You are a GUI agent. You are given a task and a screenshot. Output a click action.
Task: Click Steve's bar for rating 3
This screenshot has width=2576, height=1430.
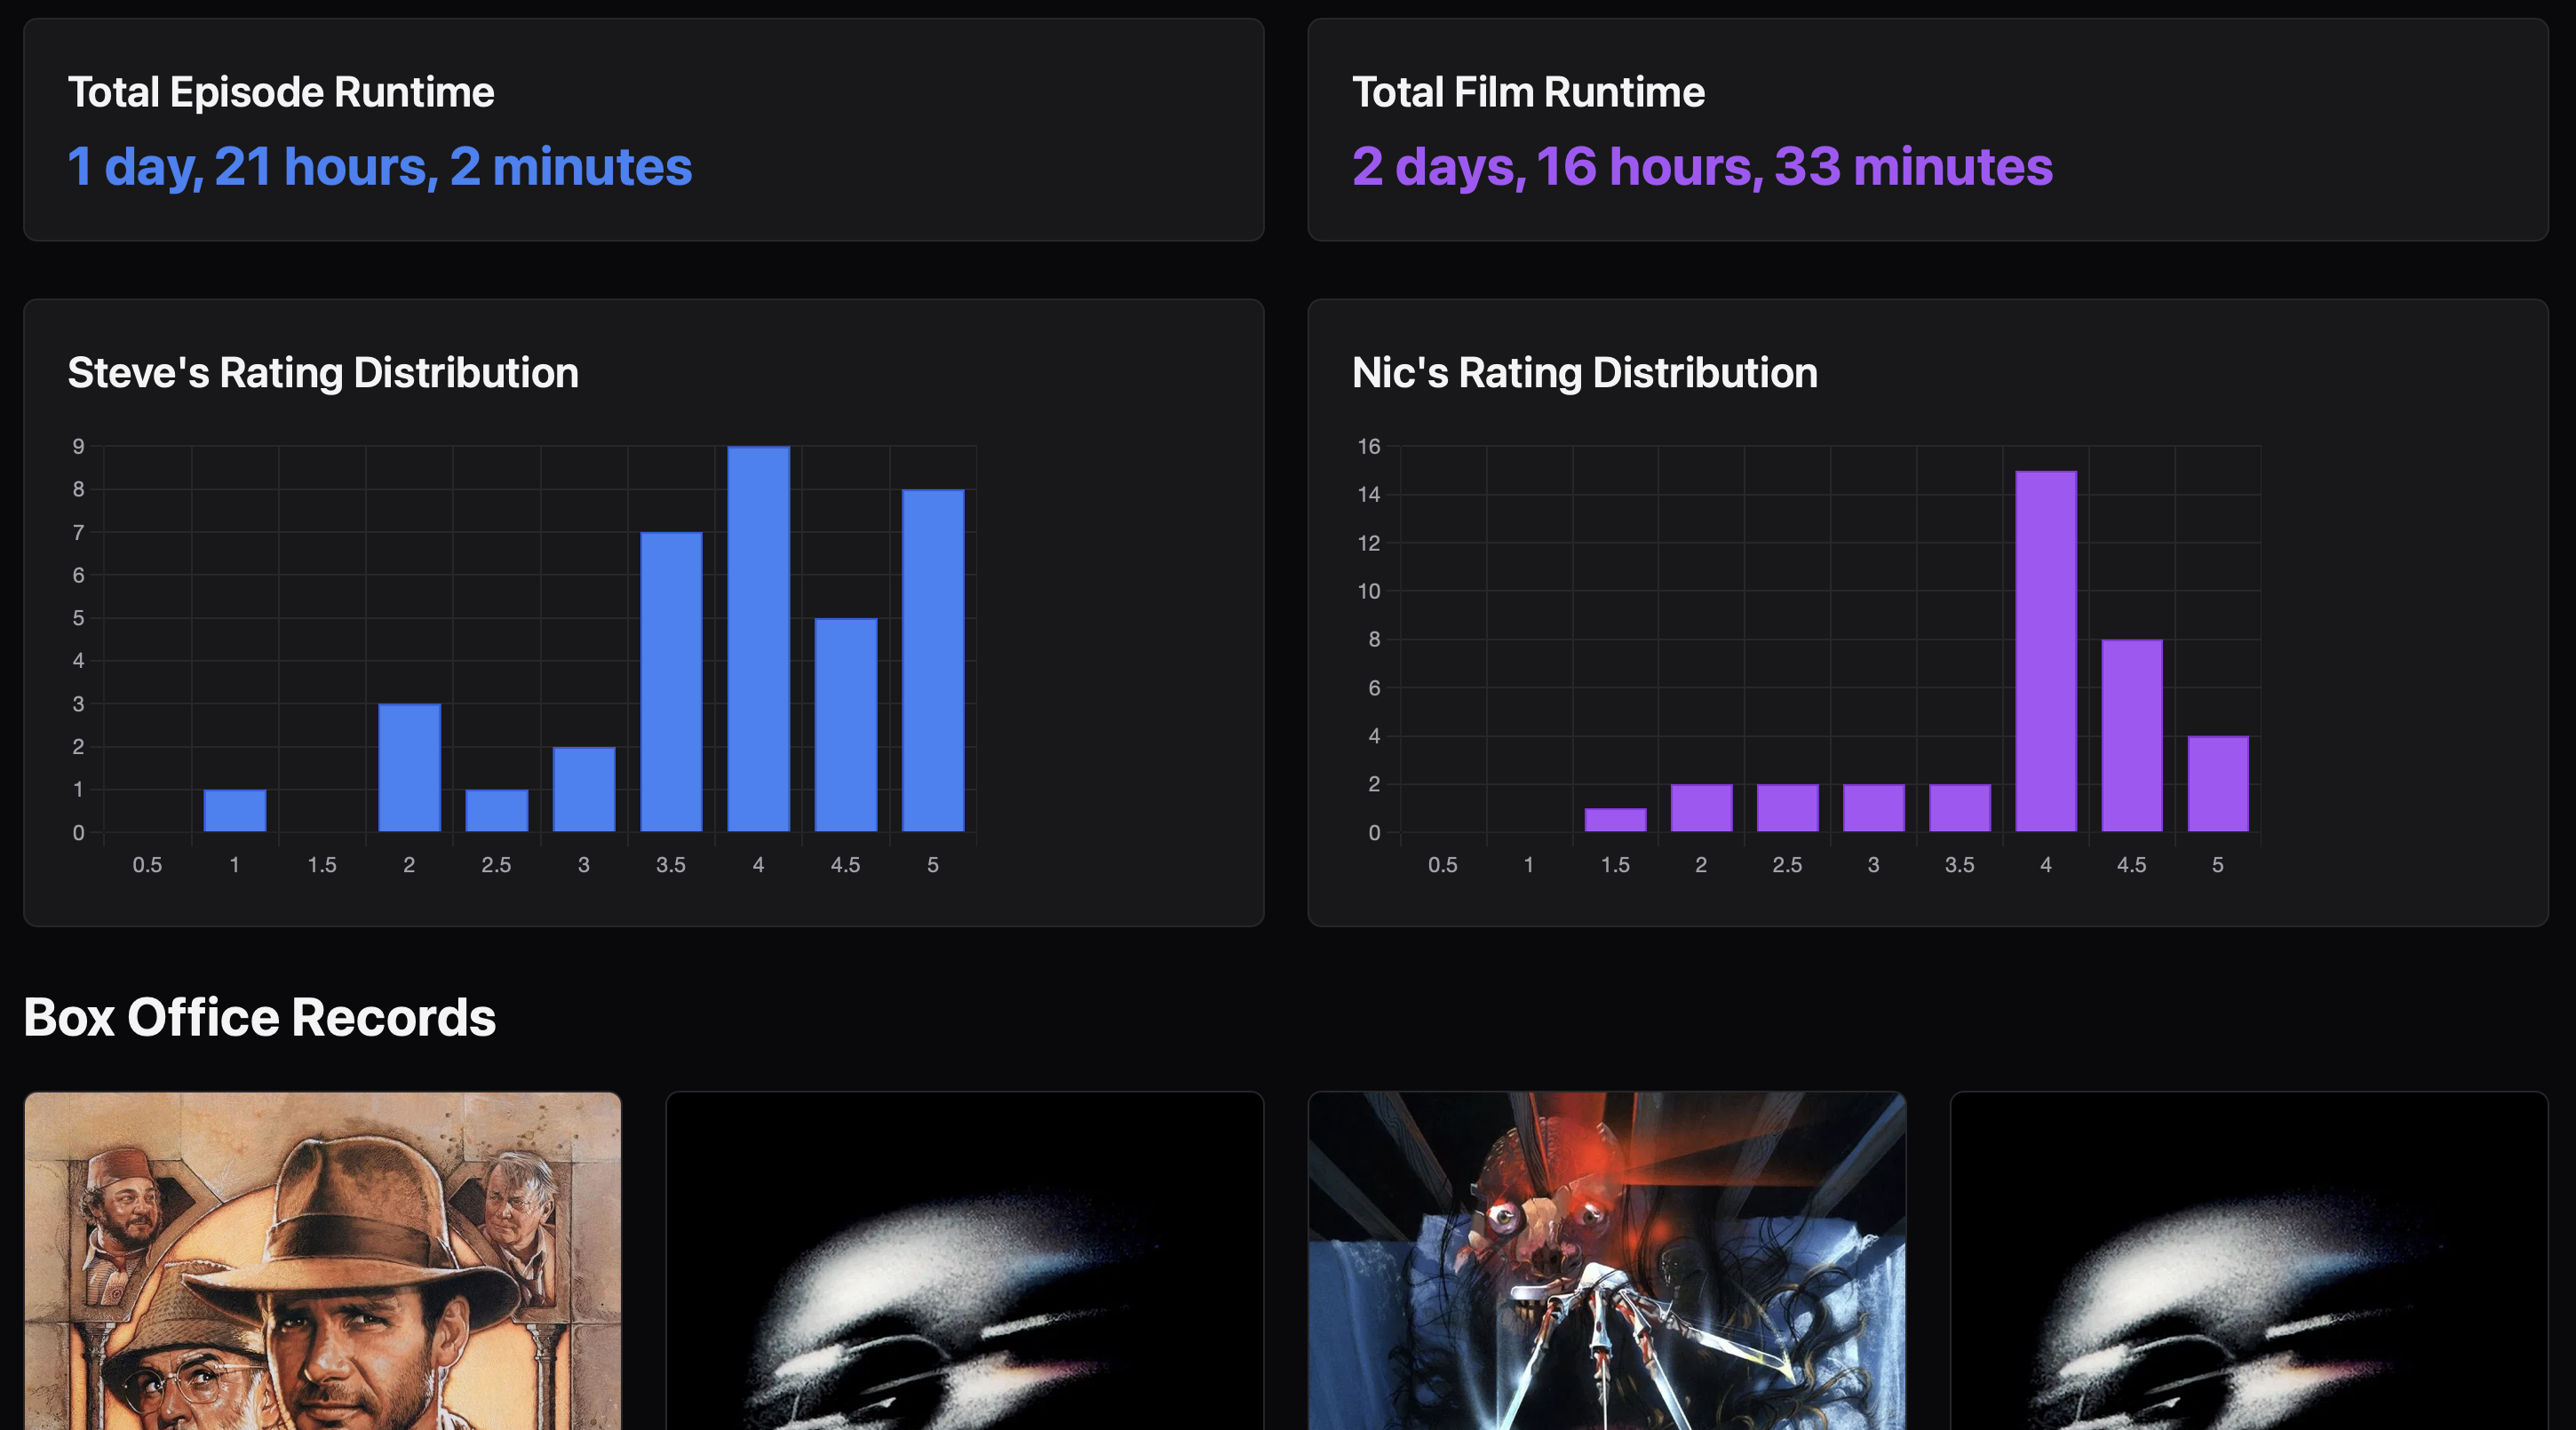pos(584,789)
